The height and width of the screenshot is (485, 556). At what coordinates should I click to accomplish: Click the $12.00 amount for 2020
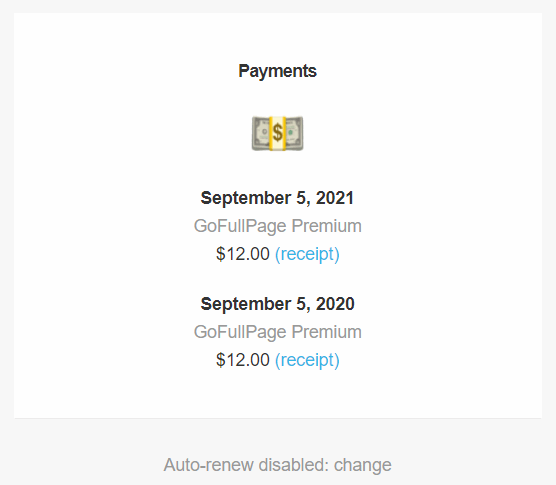[243, 360]
